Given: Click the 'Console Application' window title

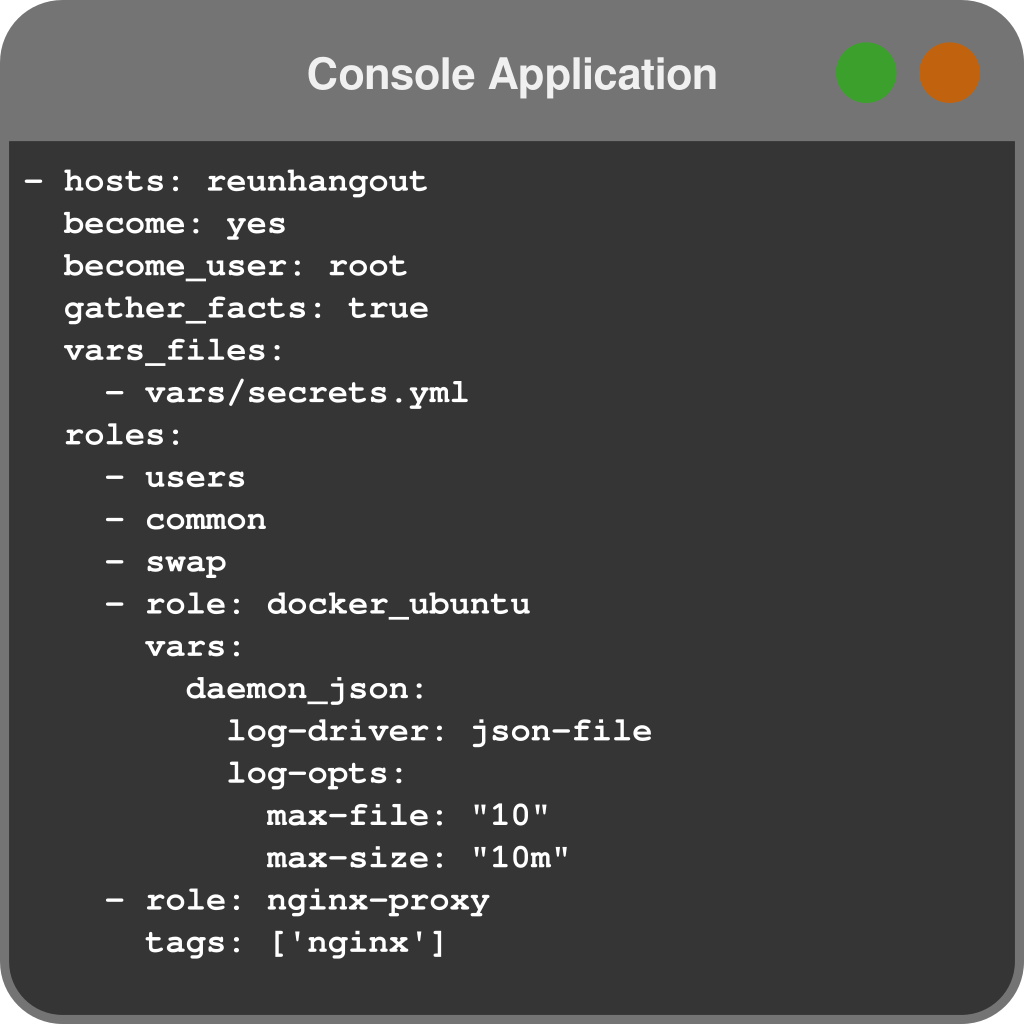Looking at the screenshot, I should 512,74.
